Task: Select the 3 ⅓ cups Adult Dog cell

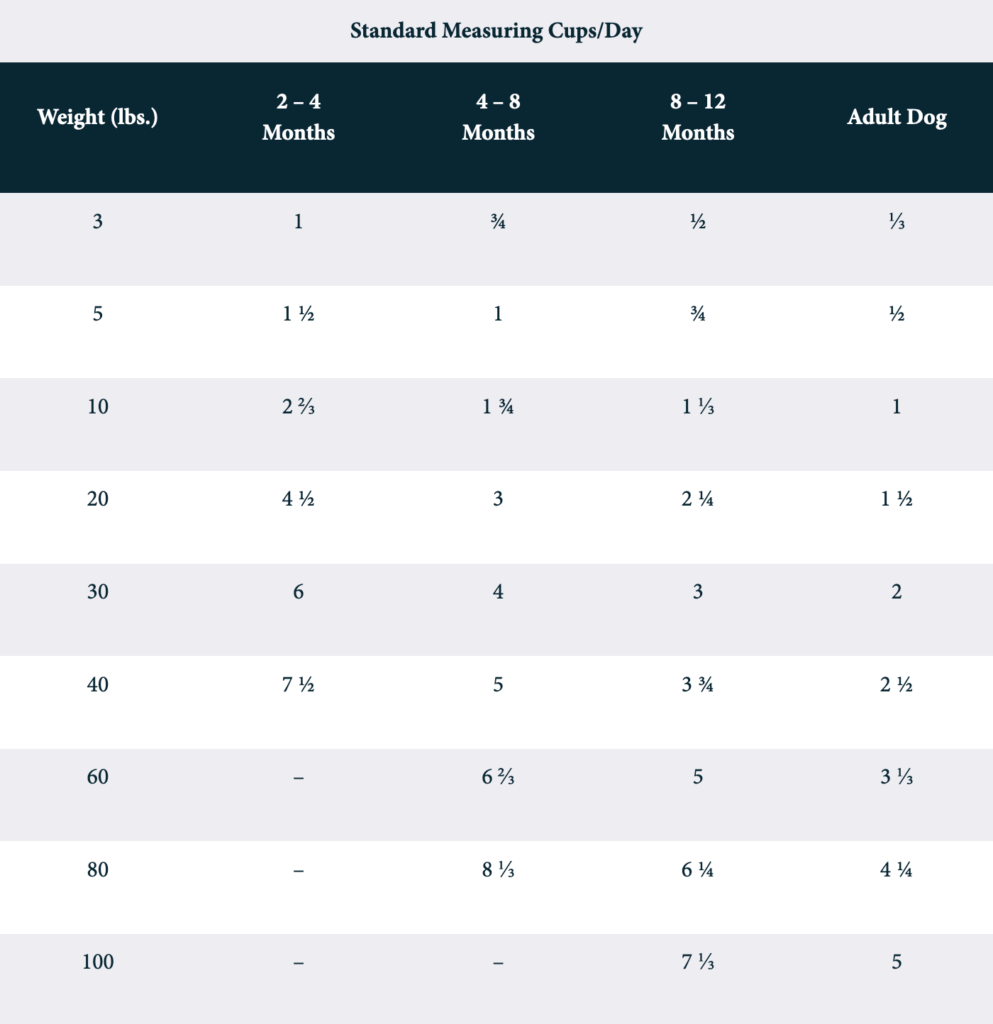Action: click(x=897, y=777)
